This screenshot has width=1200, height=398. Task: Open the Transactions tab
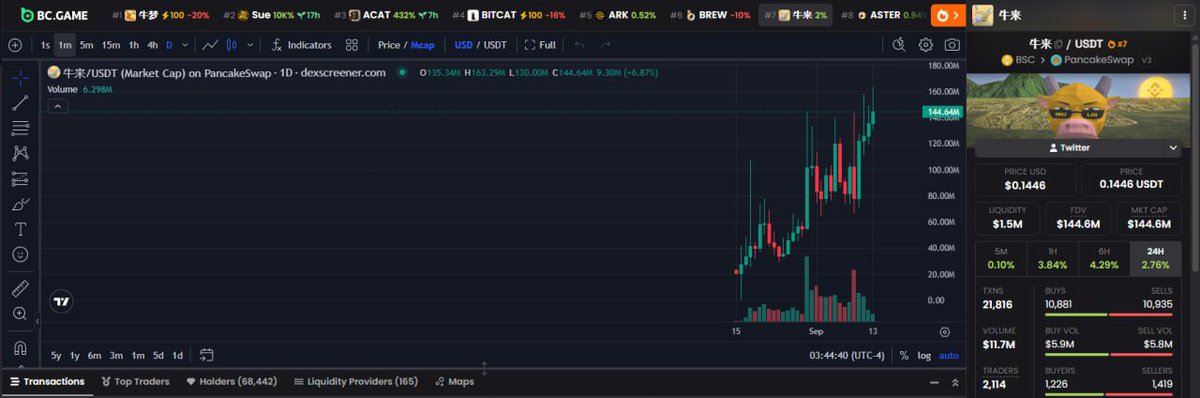click(47, 382)
